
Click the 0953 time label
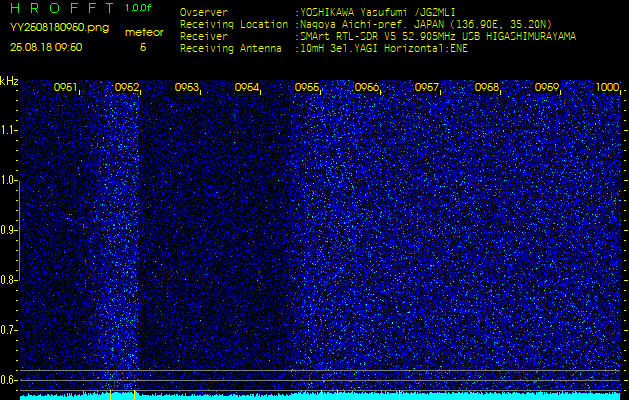[x=187, y=87]
